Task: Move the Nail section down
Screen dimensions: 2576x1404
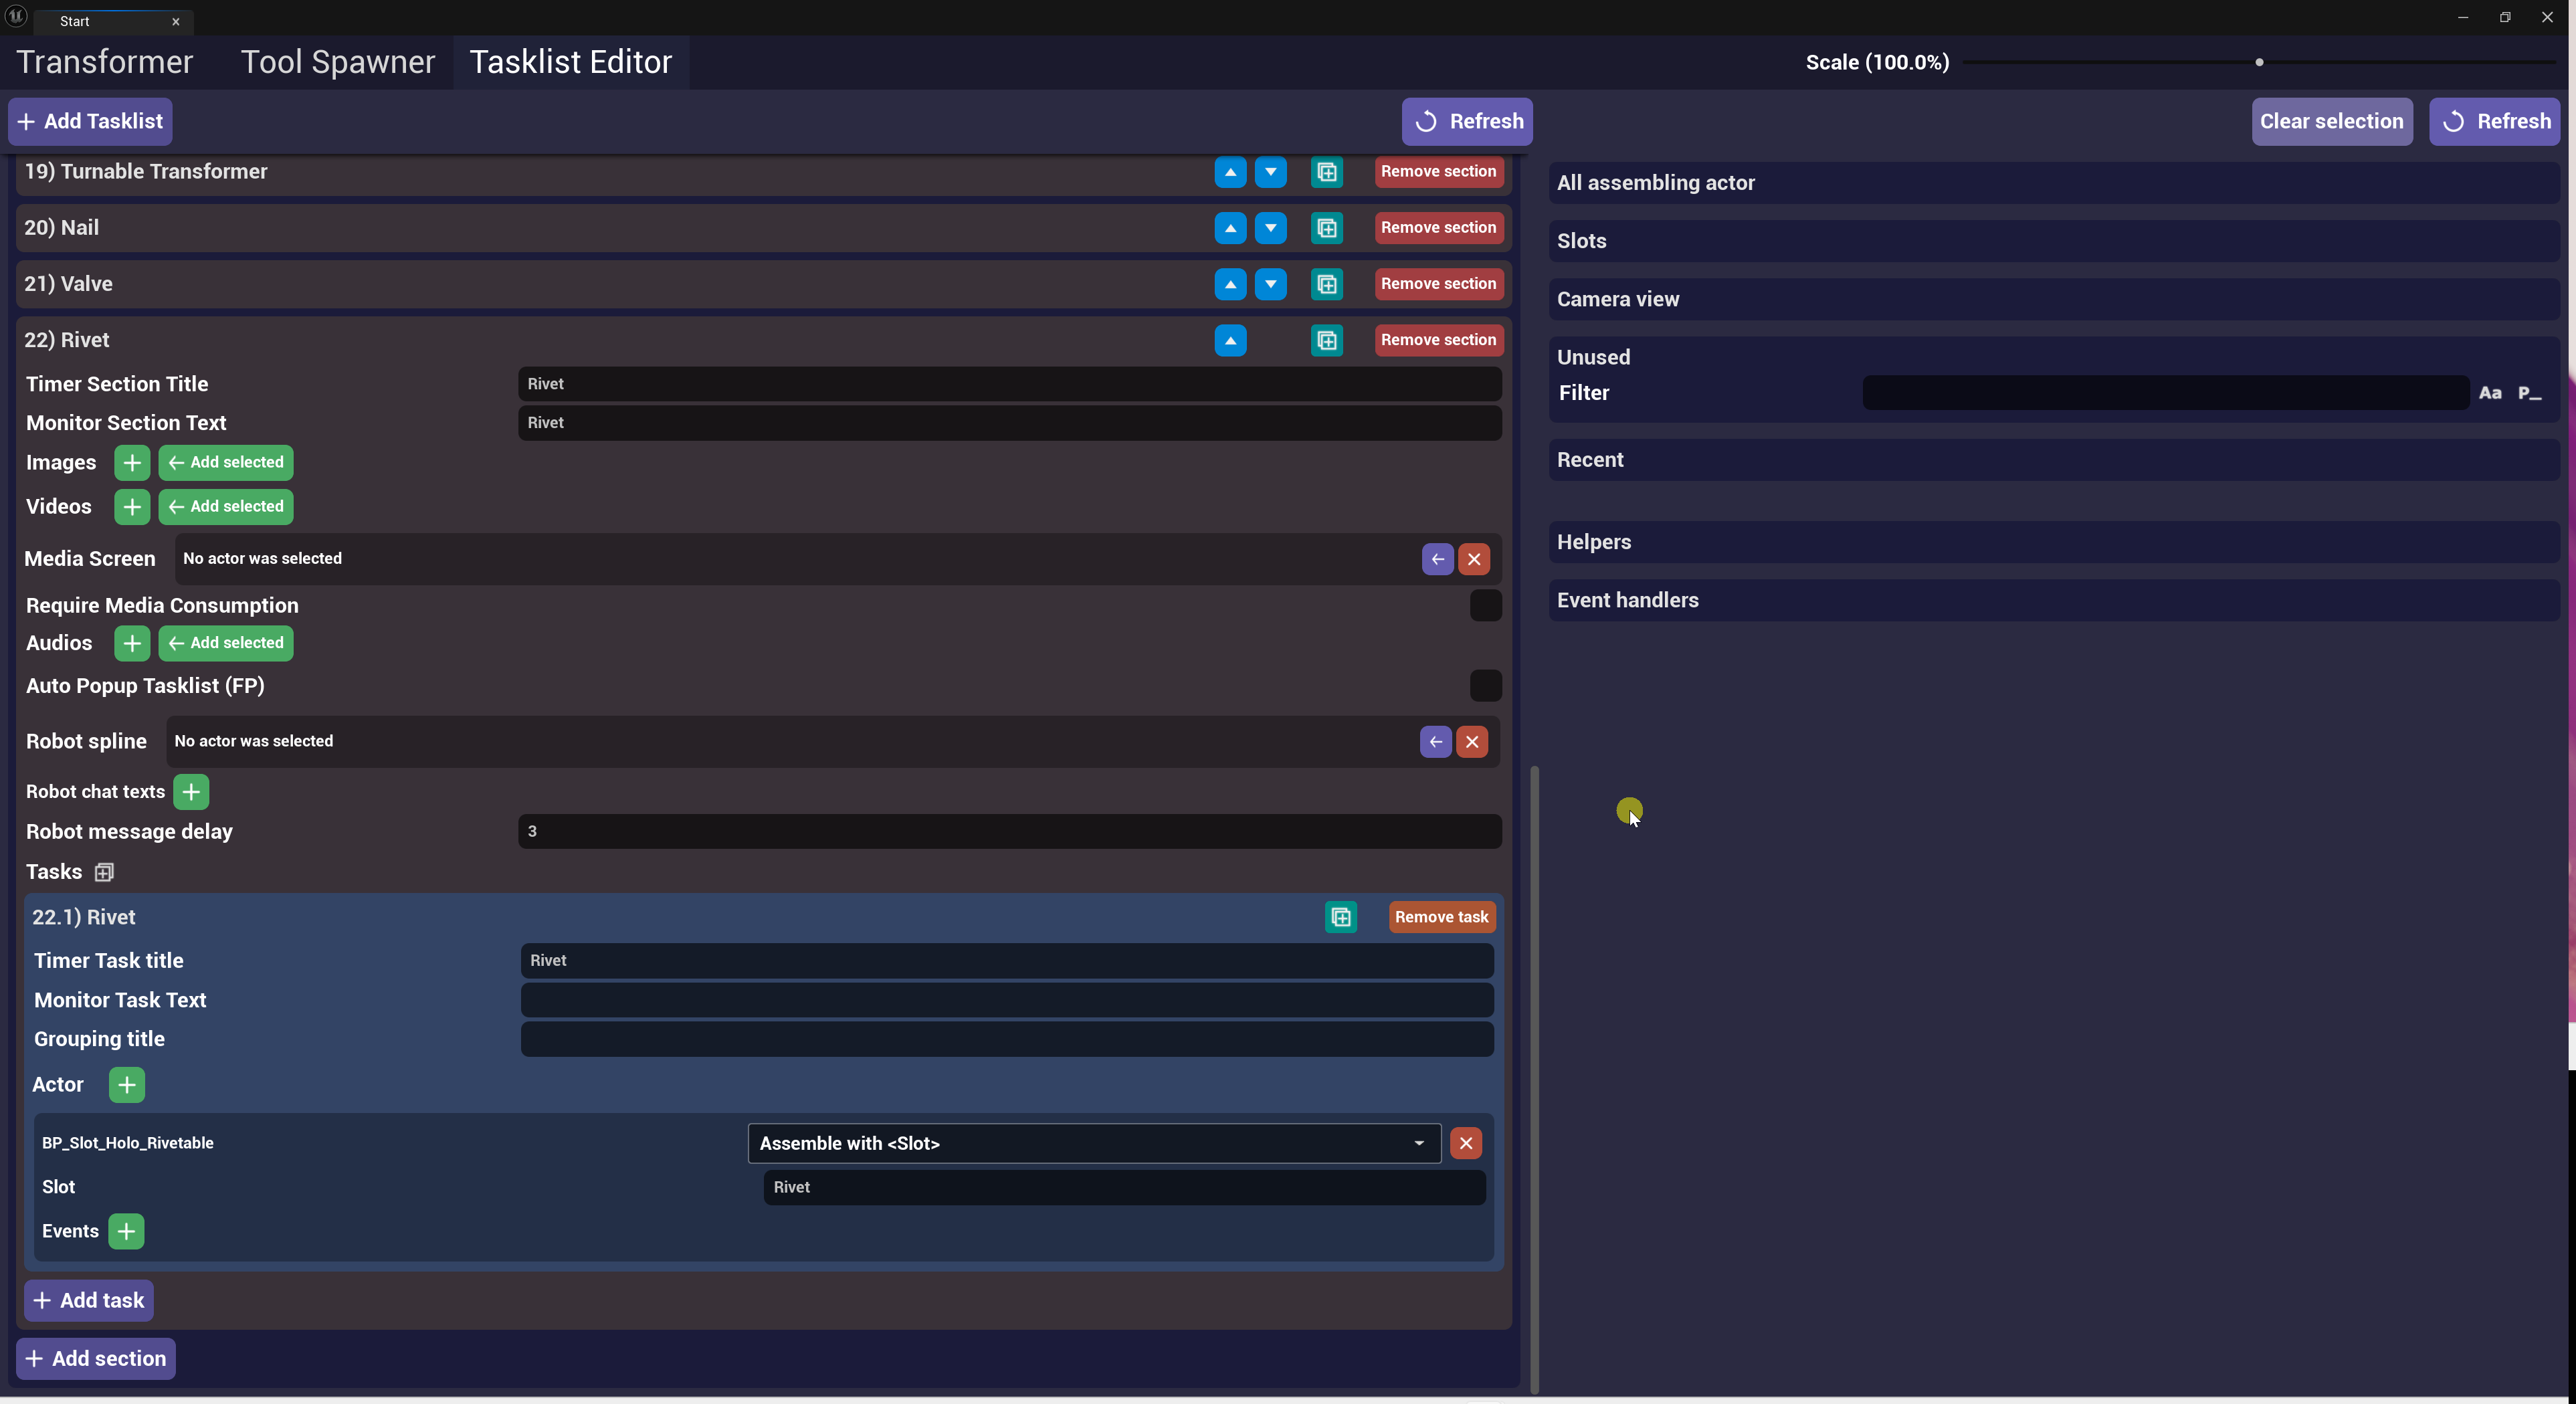Action: coord(1270,228)
